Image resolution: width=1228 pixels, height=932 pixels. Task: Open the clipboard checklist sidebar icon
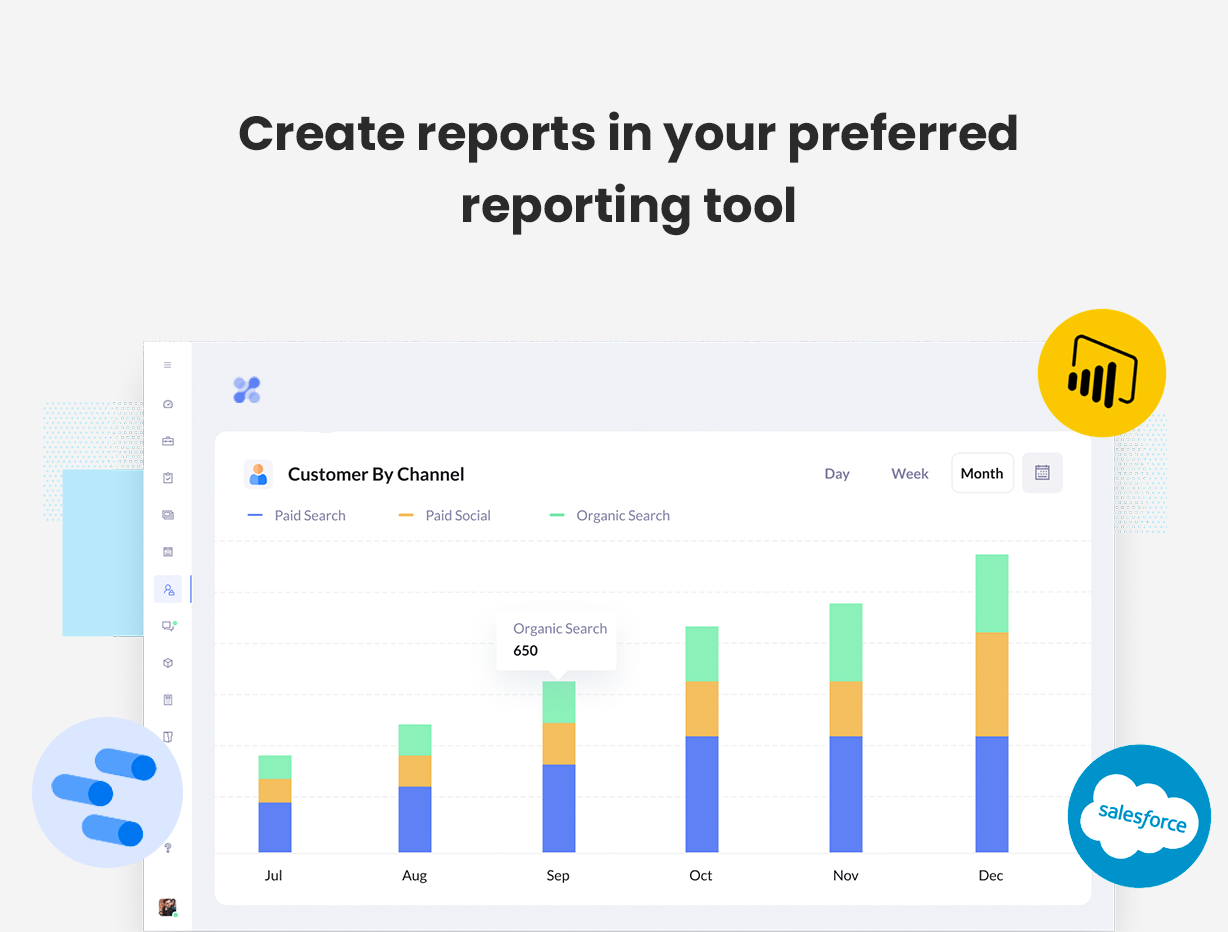pos(168,478)
